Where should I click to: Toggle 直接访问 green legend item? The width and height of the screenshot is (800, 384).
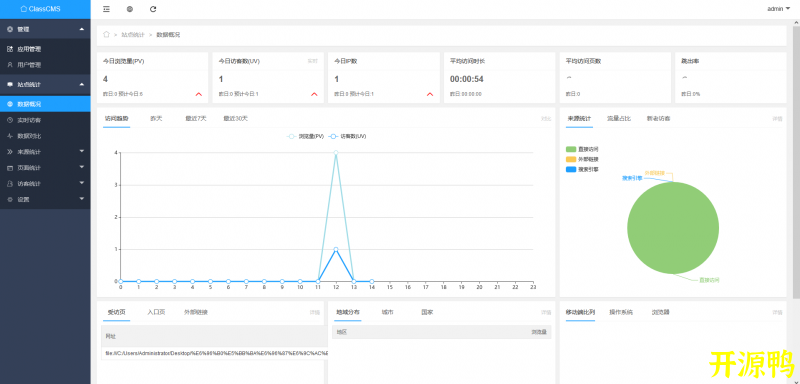coord(582,149)
